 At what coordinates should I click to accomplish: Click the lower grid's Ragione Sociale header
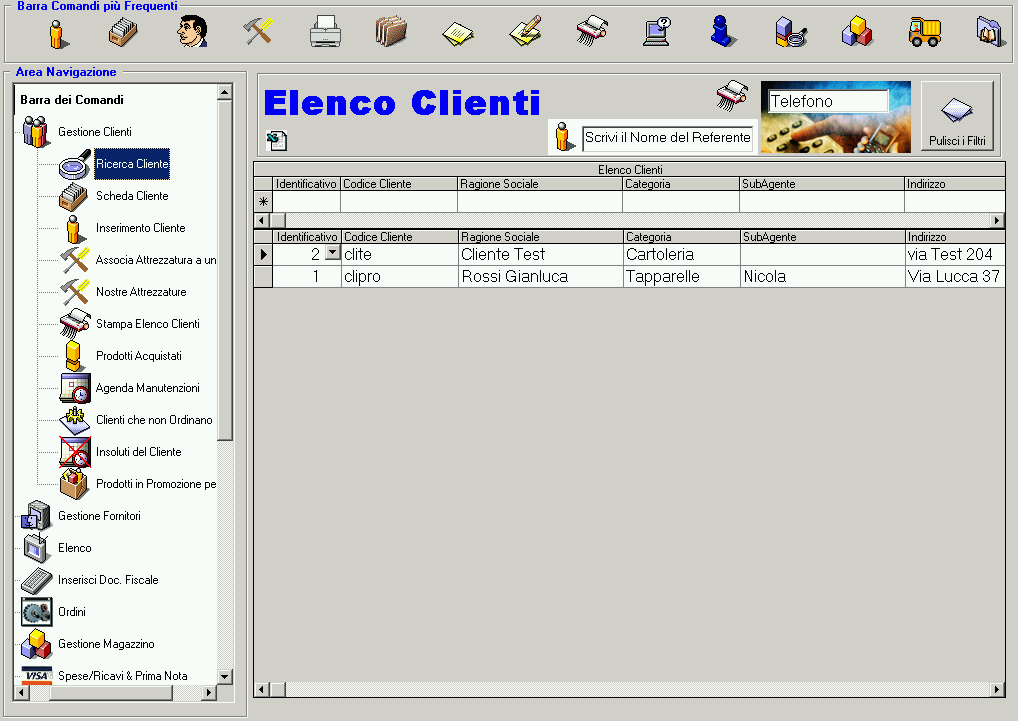coord(541,237)
